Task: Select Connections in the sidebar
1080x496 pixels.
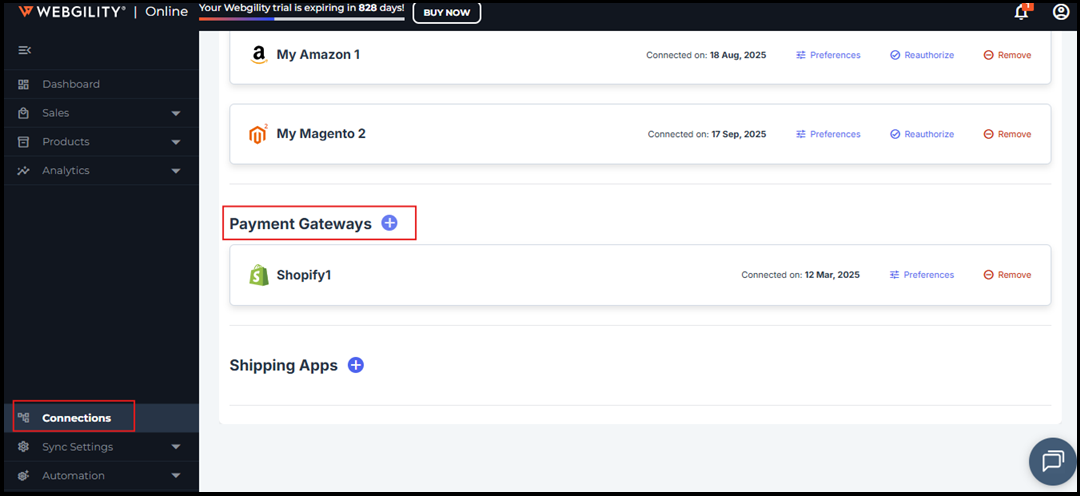Action: point(76,417)
